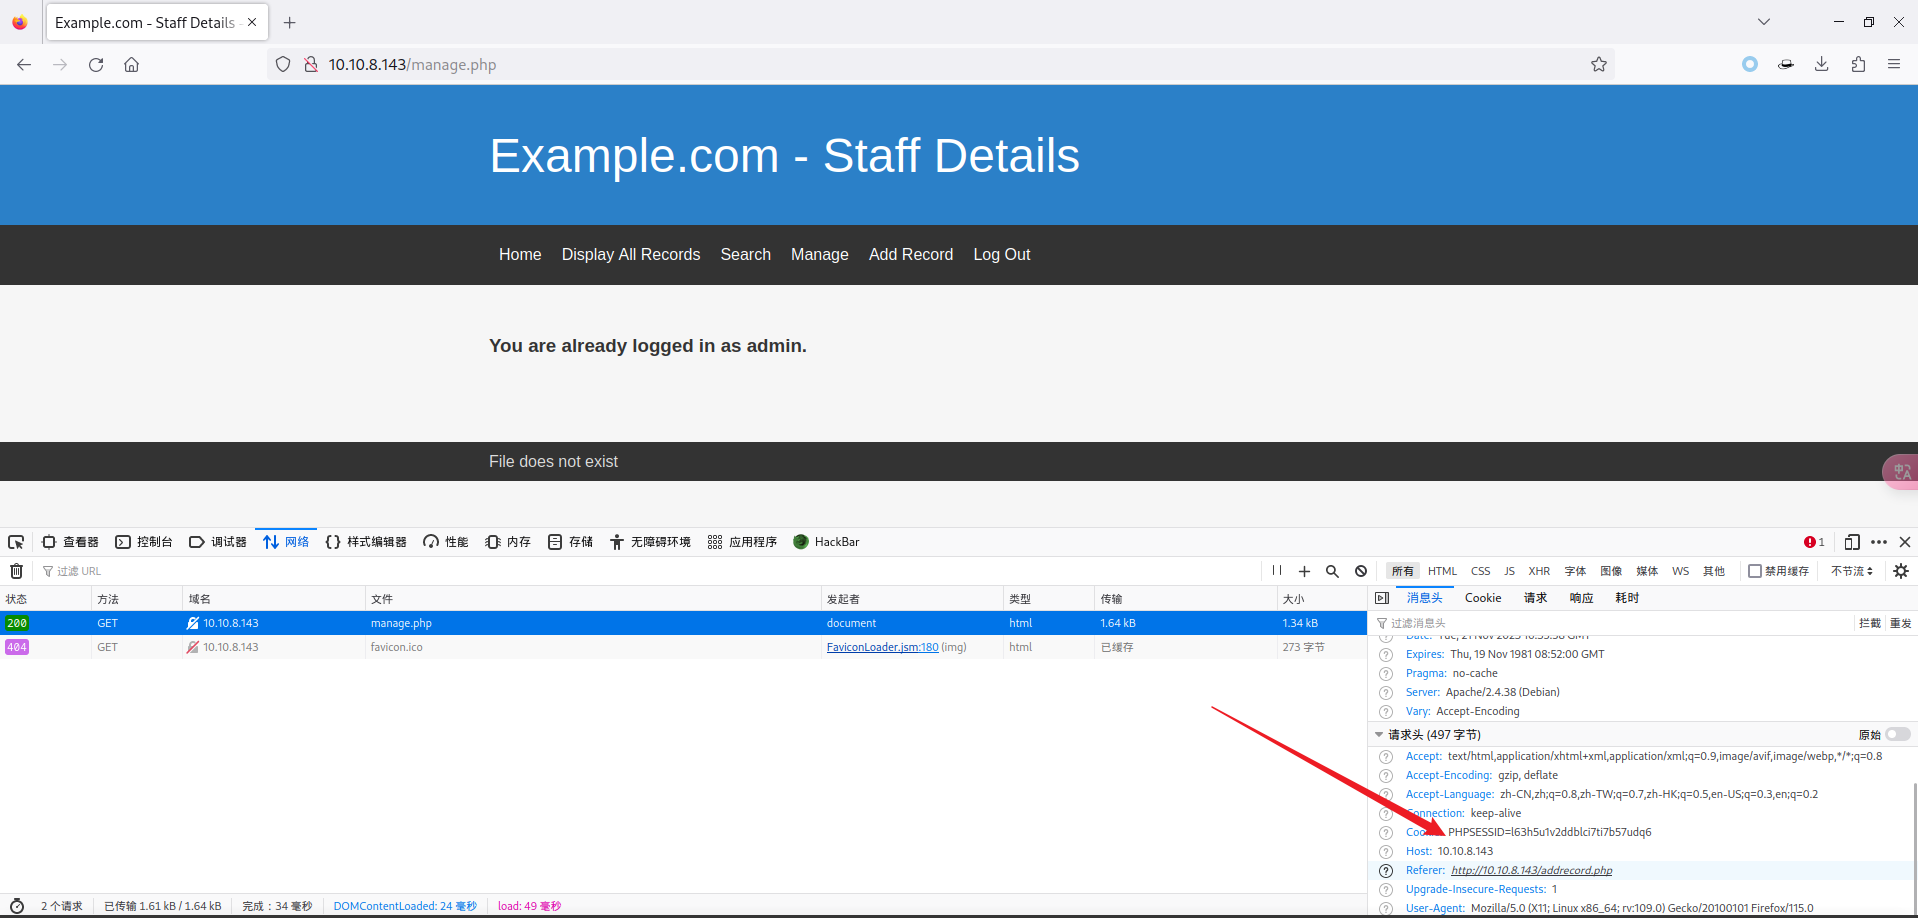
Task: Open network settings gear icon
Action: pos(1901,571)
